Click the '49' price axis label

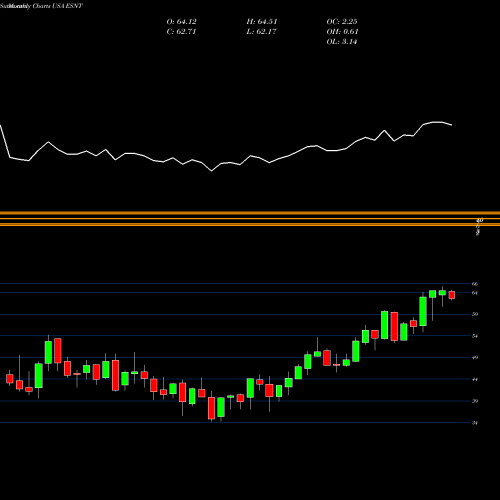tap(475, 358)
